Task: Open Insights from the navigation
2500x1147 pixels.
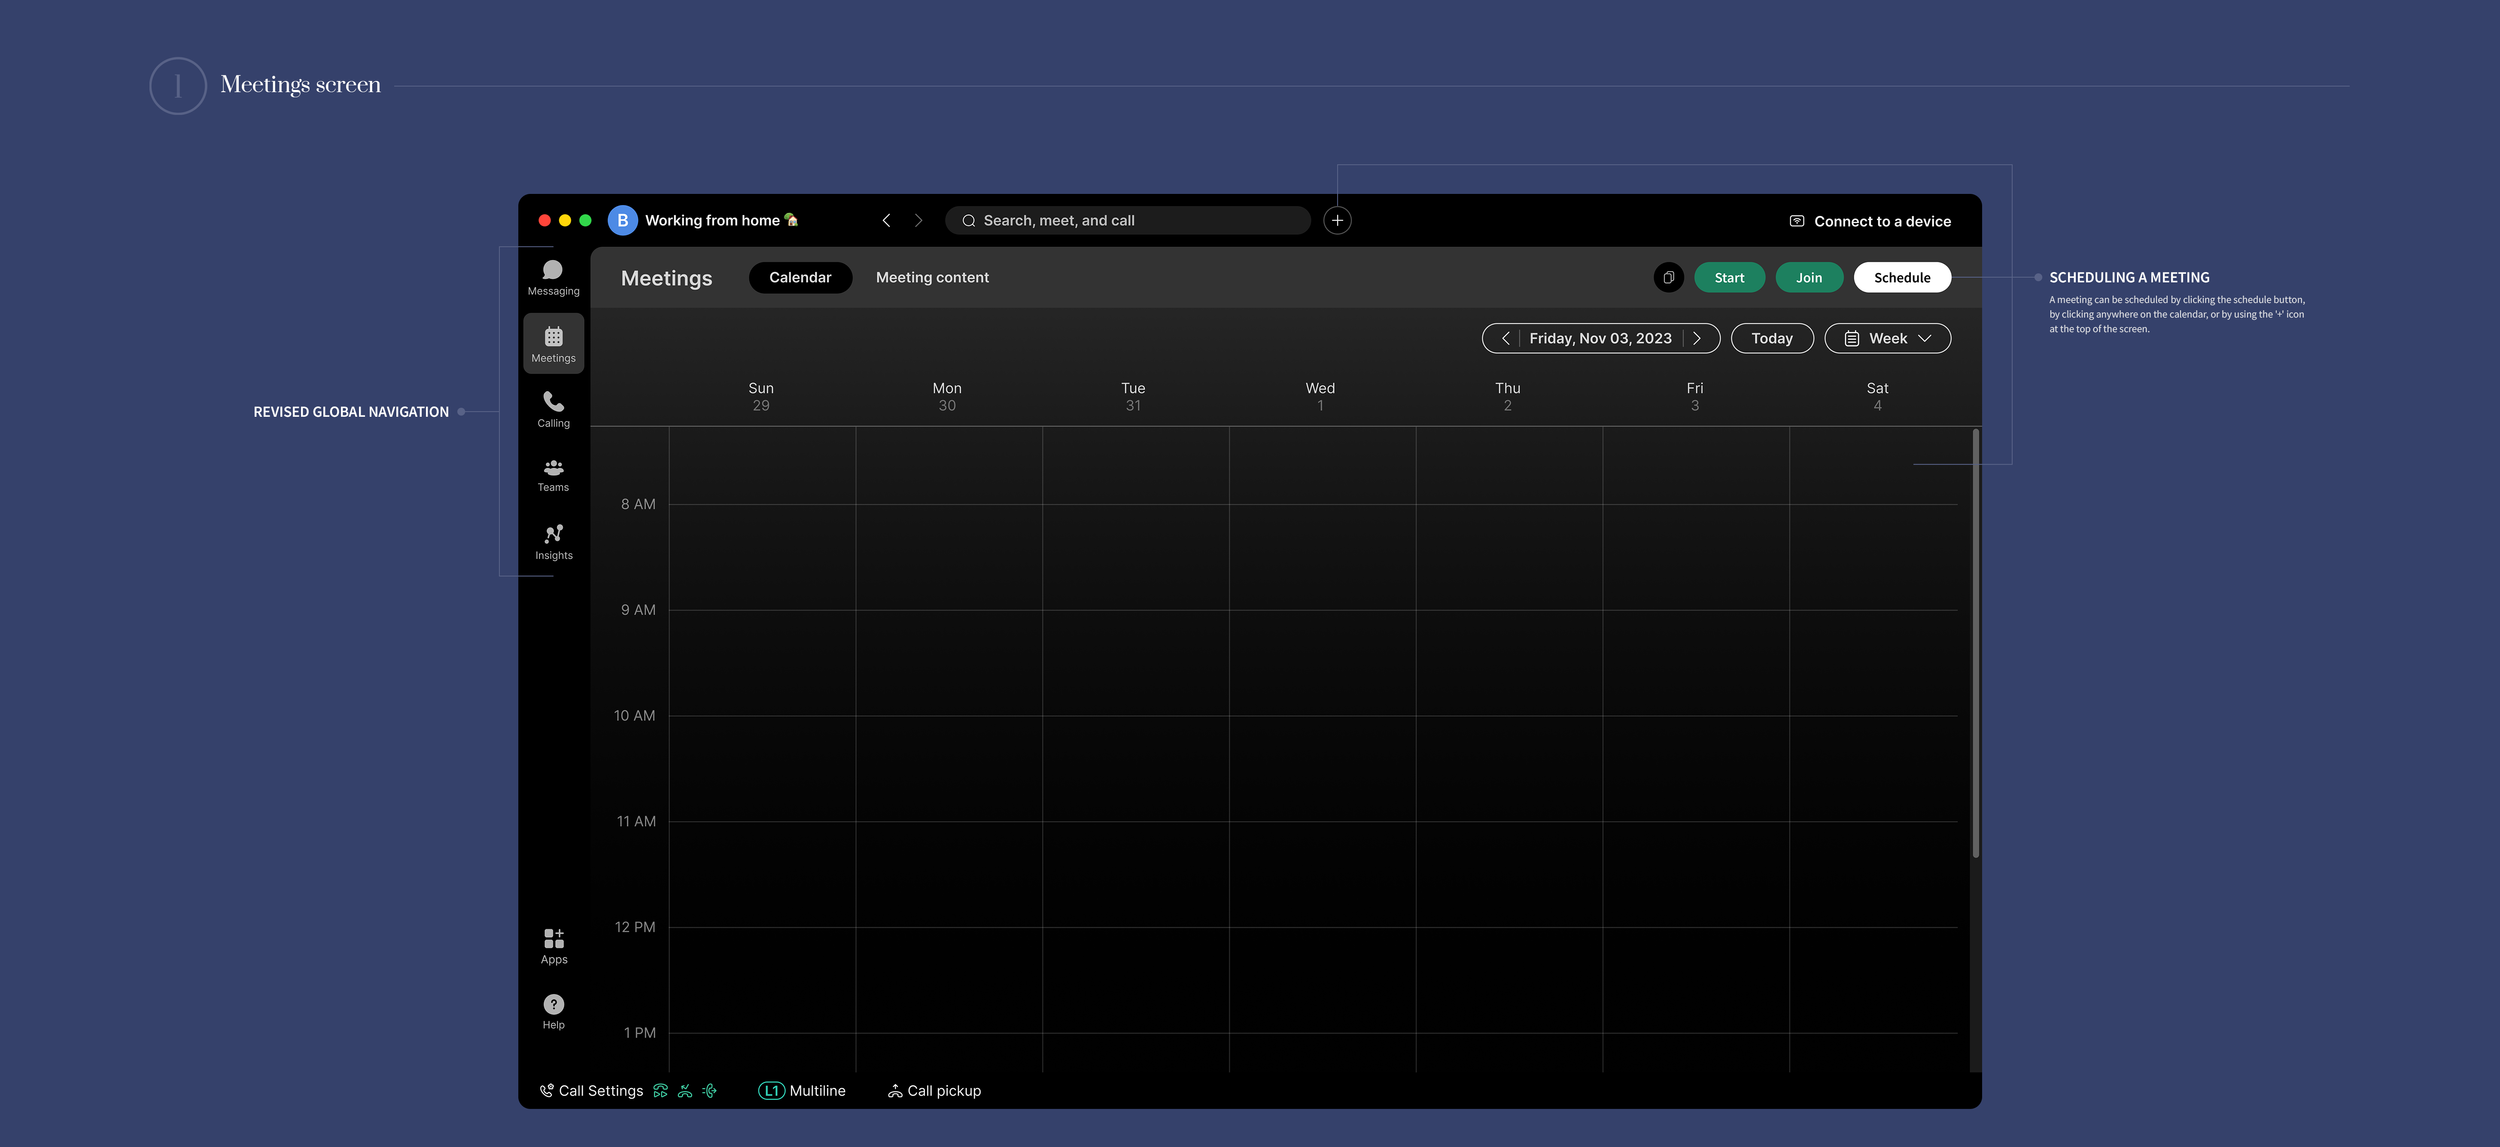Action: (553, 543)
